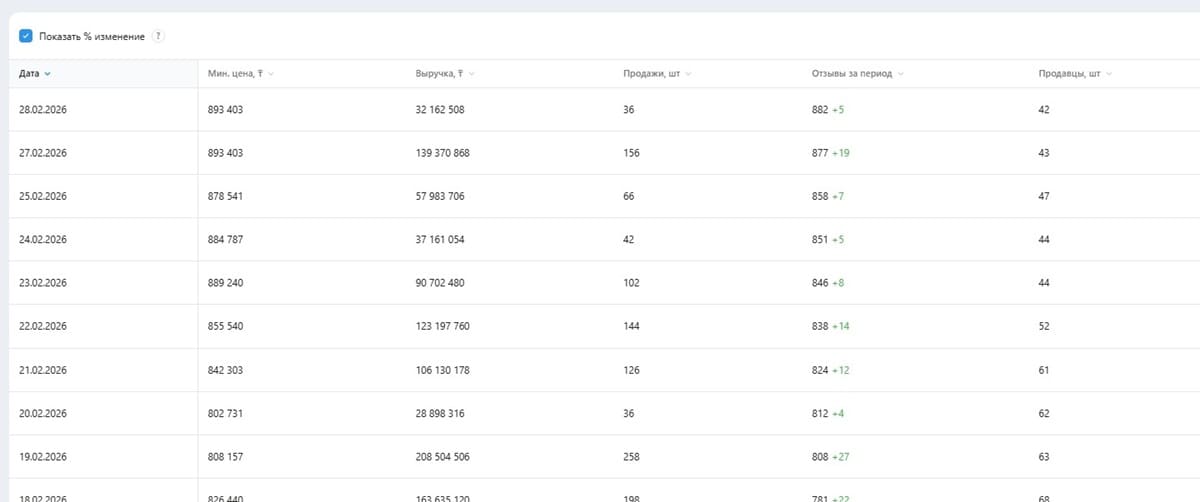This screenshot has height=502, width=1200.
Task: Select date cell 24.02.2026
Action: (43, 240)
